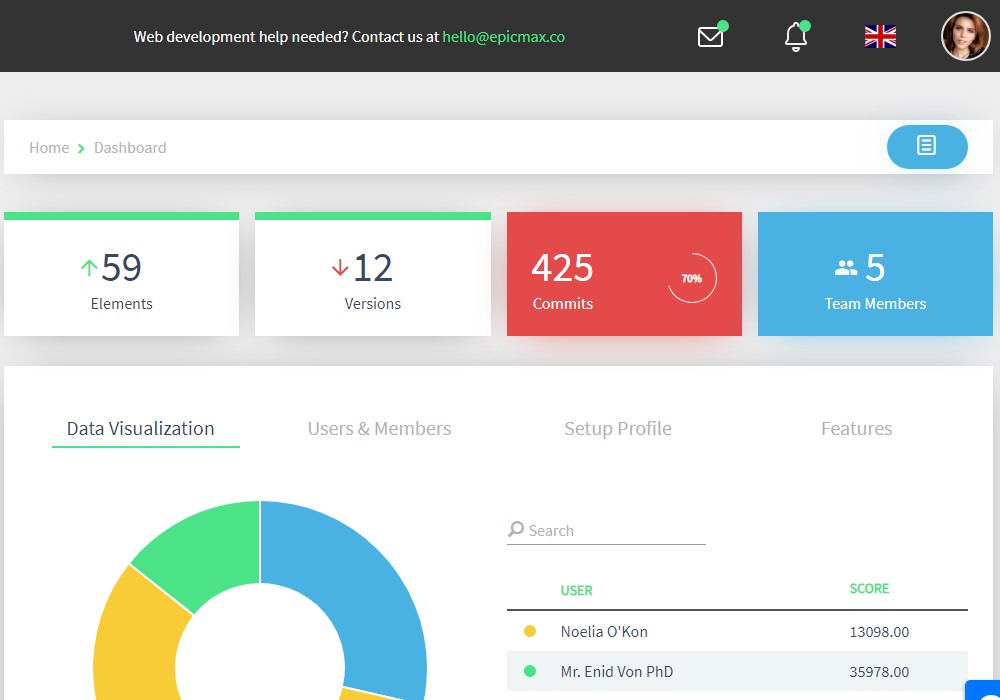Sort by the USER column header
Viewport: 1000px width, 700px height.
click(577, 590)
